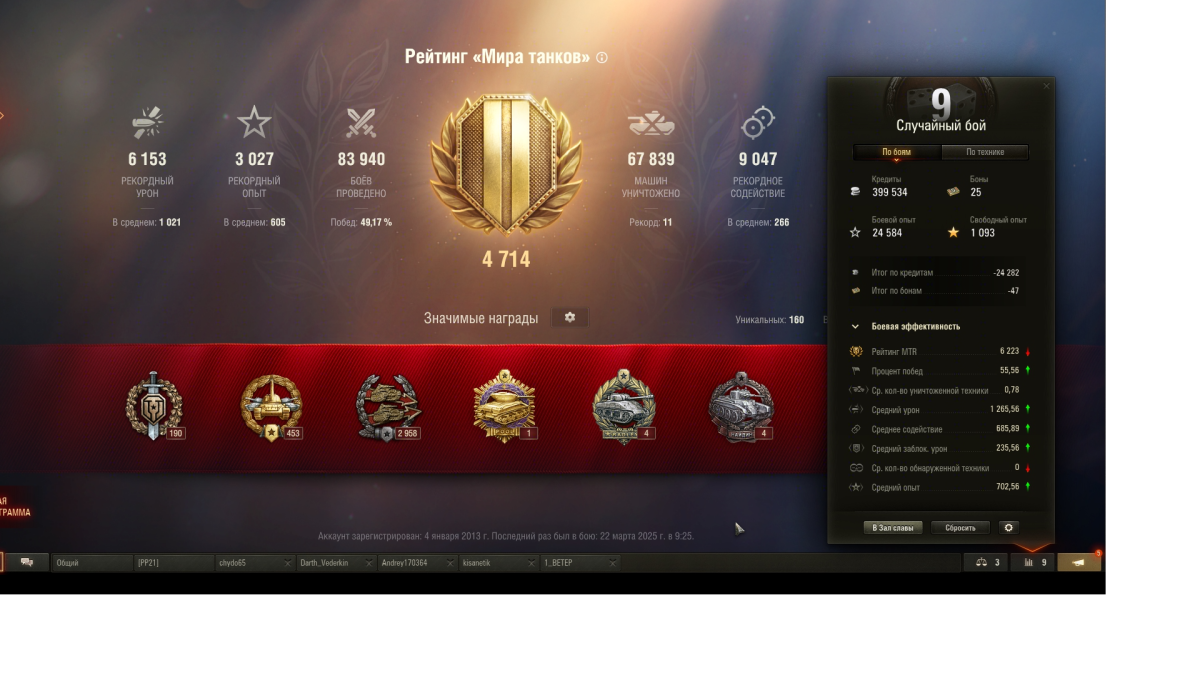Close the chydo65 chat tab
Viewport: 1200px width, 675px height.
pyautogui.click(x=287, y=564)
